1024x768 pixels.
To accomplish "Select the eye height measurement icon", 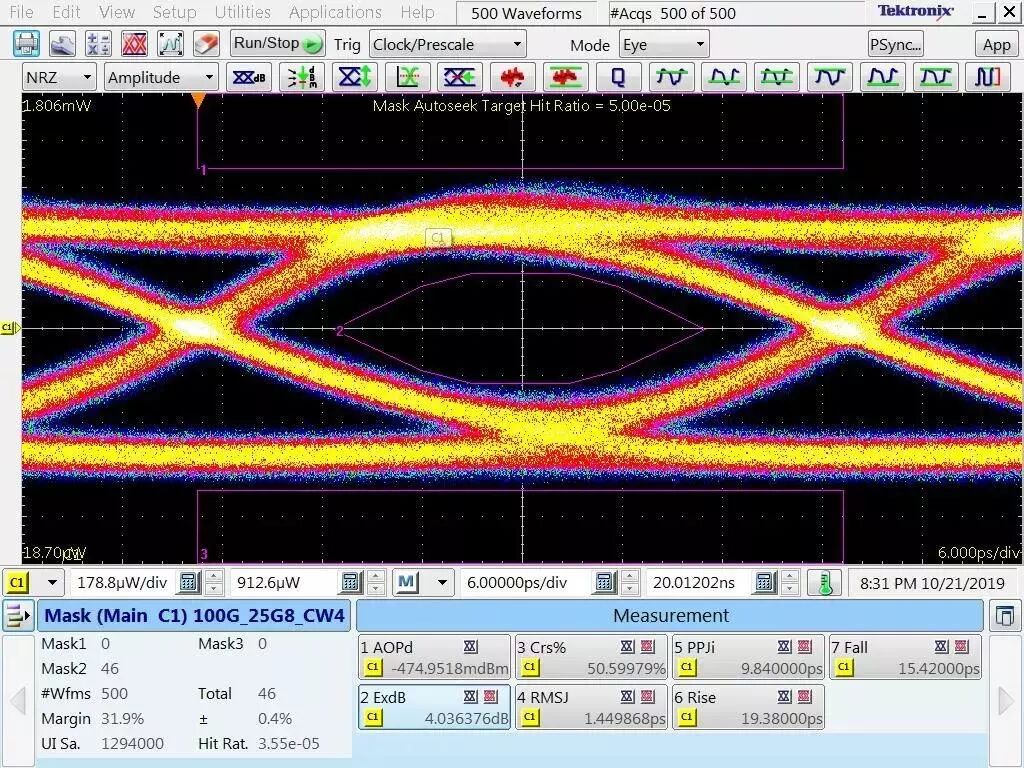I will 355,77.
